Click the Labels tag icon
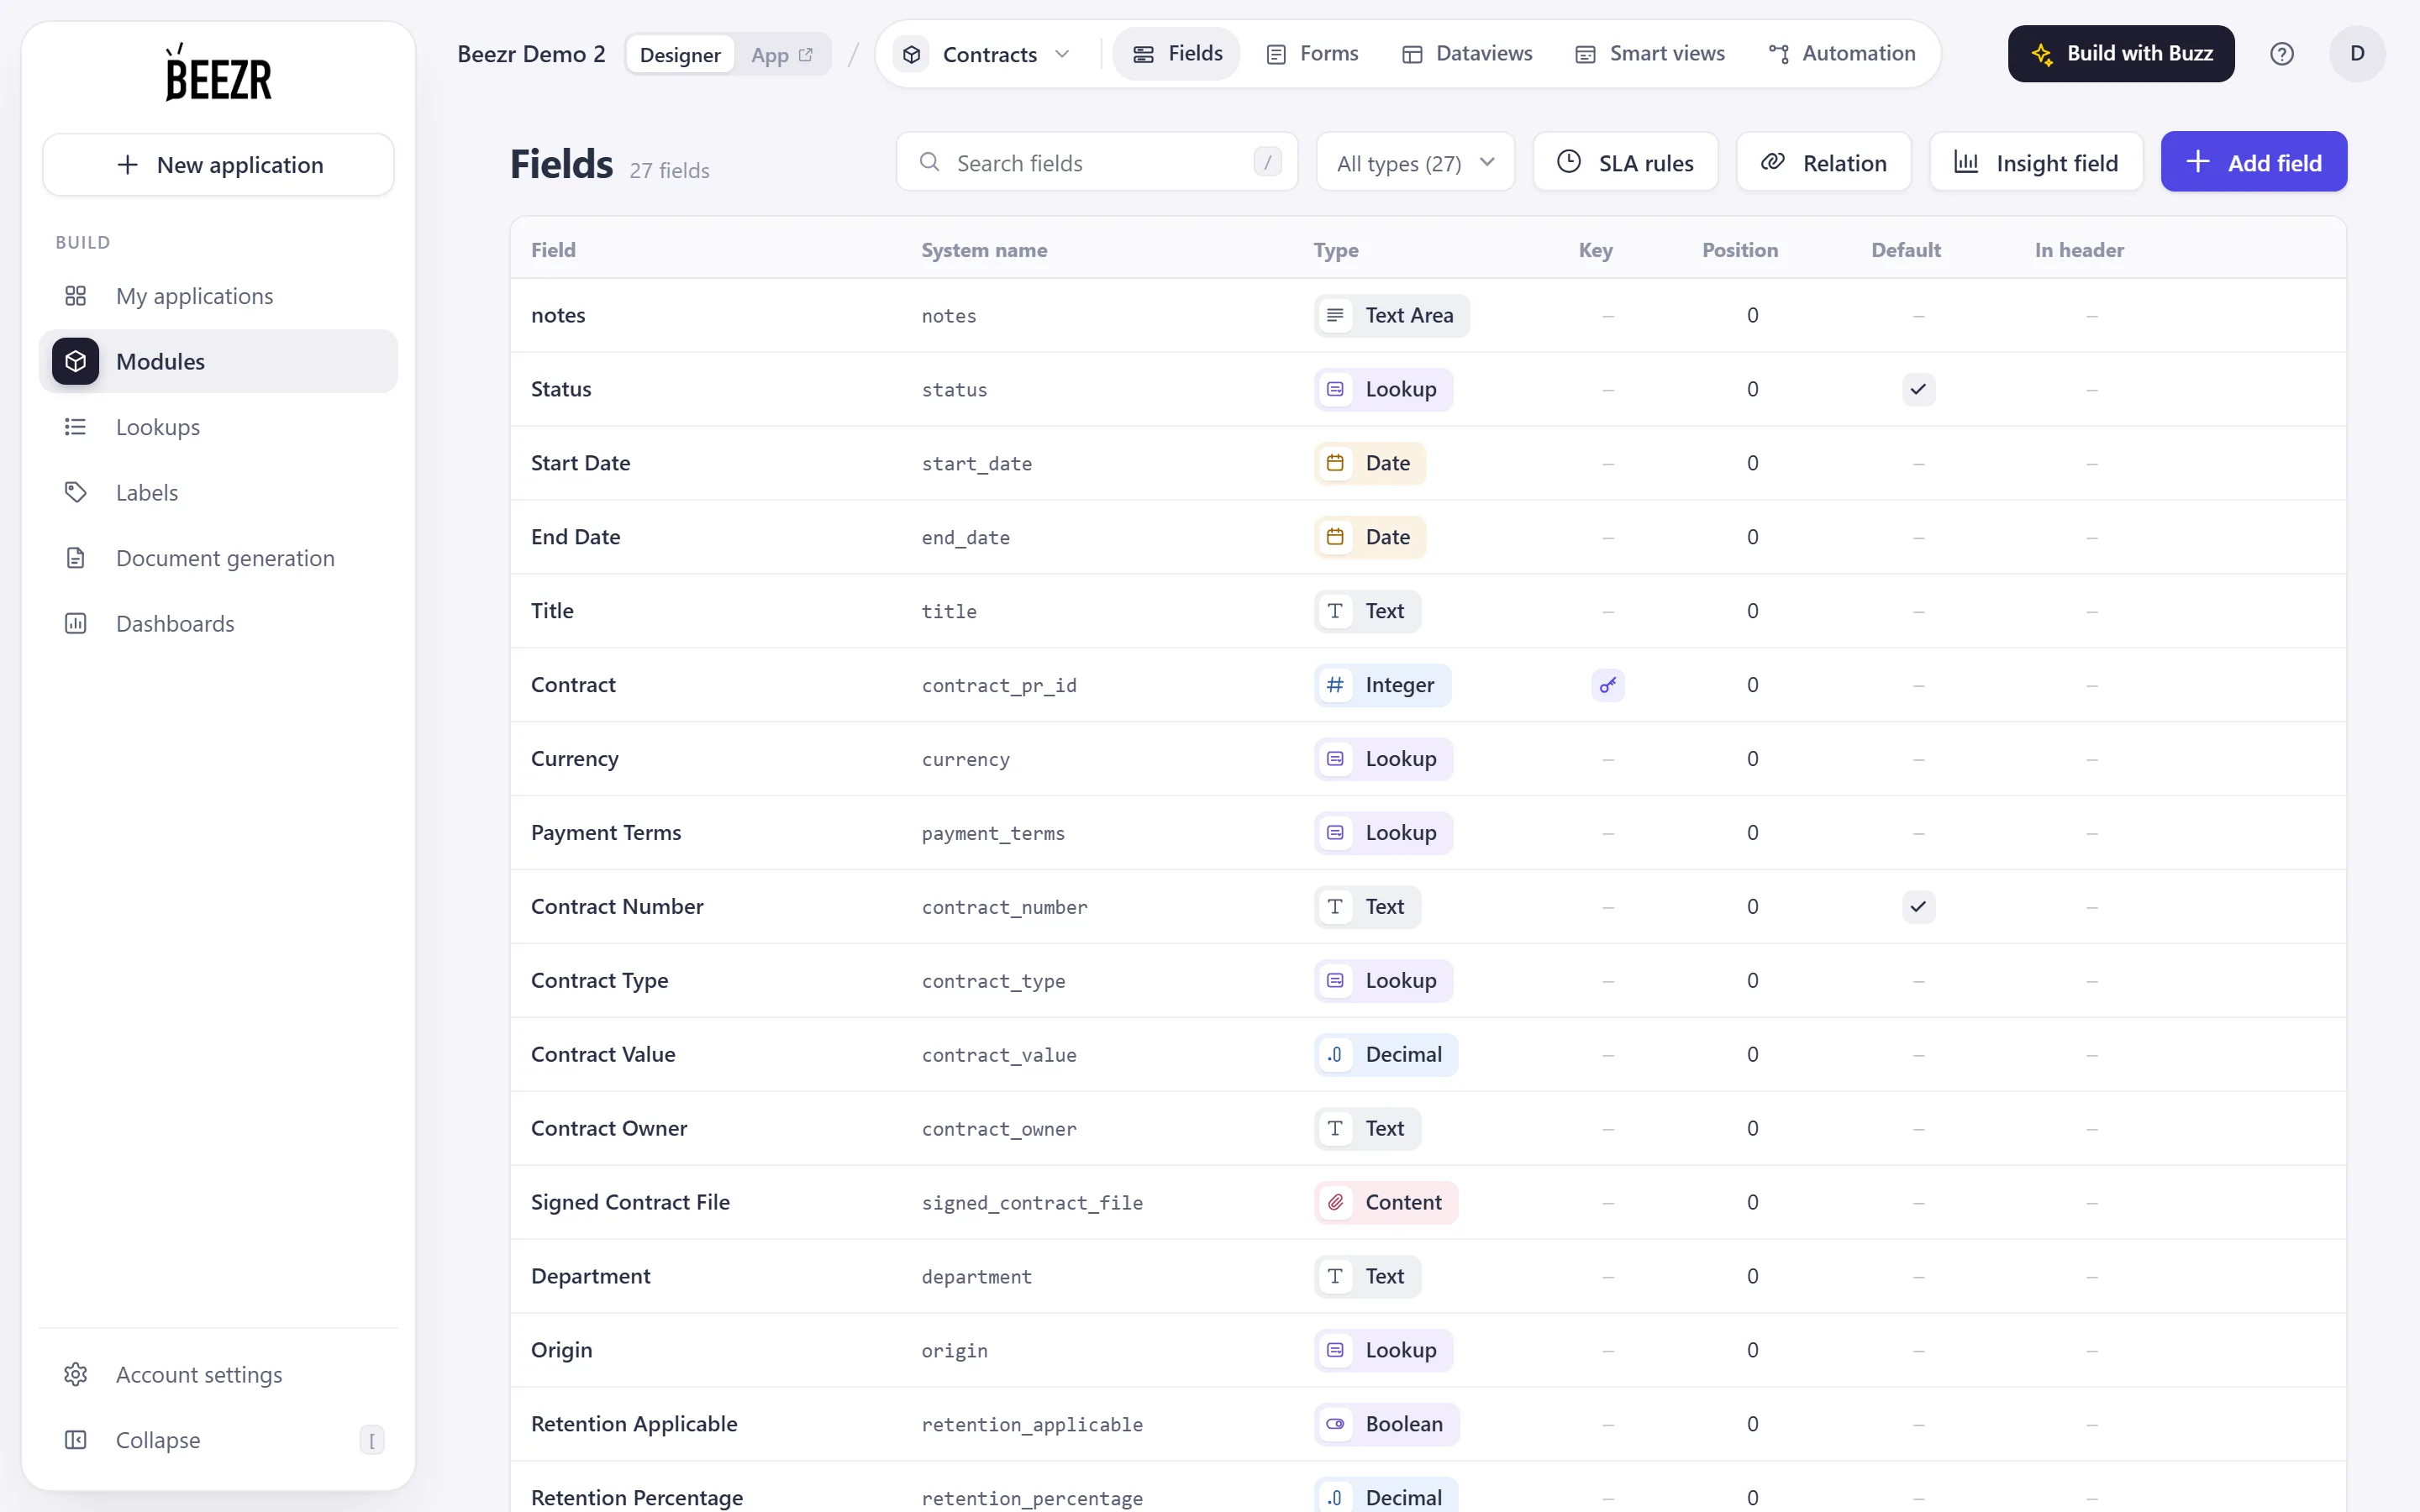 [x=76, y=492]
